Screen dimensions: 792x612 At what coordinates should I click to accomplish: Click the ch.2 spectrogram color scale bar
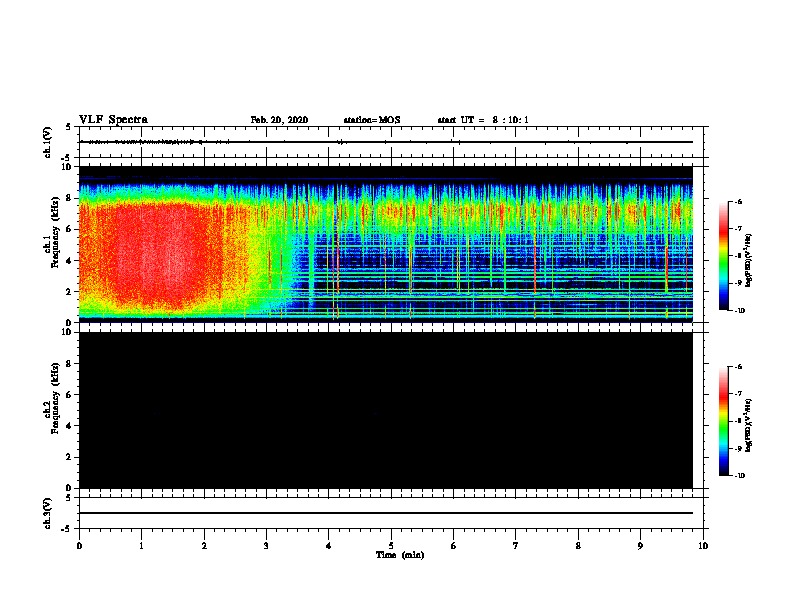[723, 421]
